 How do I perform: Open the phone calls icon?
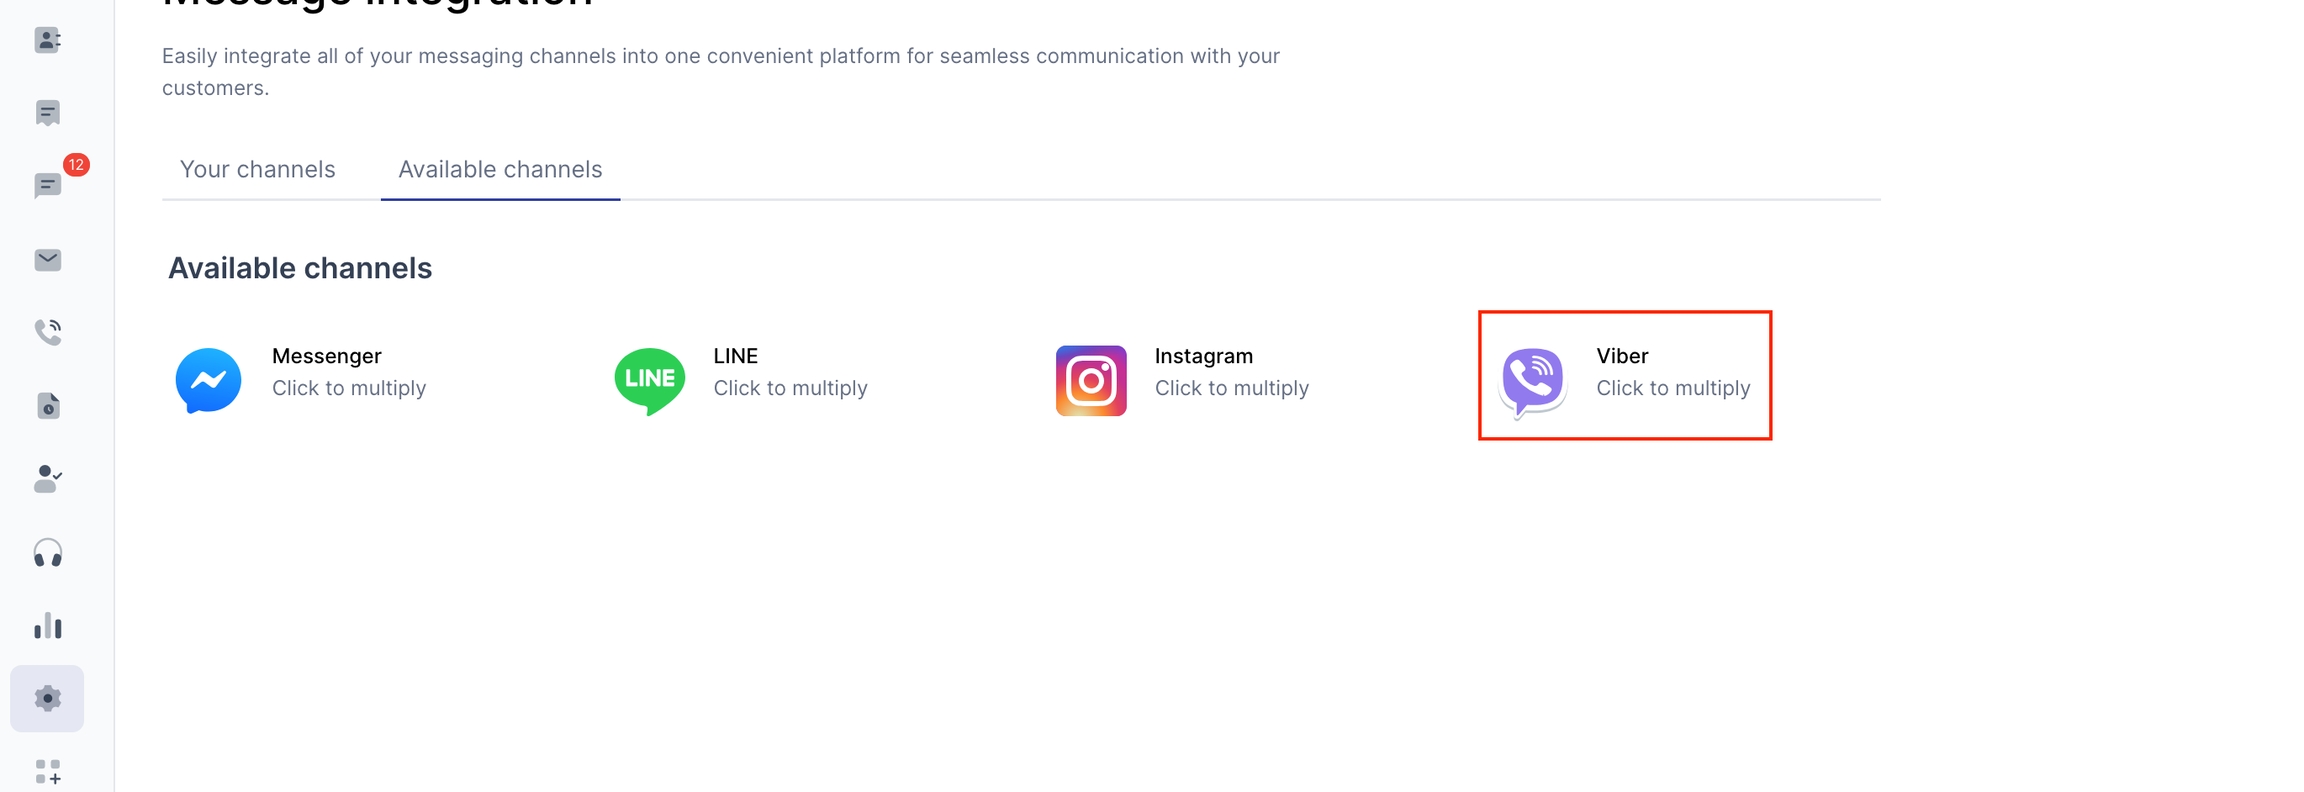point(47,332)
